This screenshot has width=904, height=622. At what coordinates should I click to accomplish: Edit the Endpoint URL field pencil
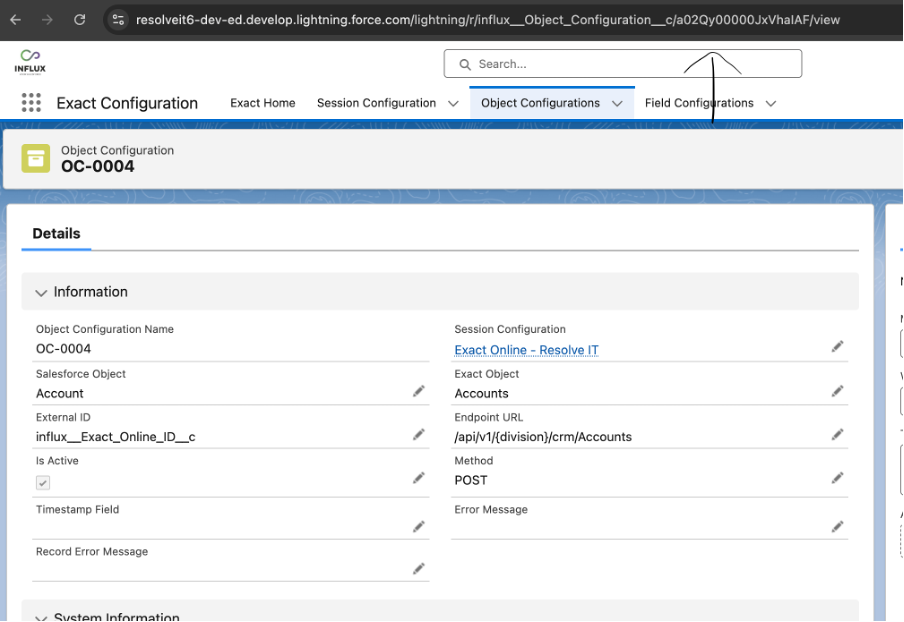pos(837,435)
